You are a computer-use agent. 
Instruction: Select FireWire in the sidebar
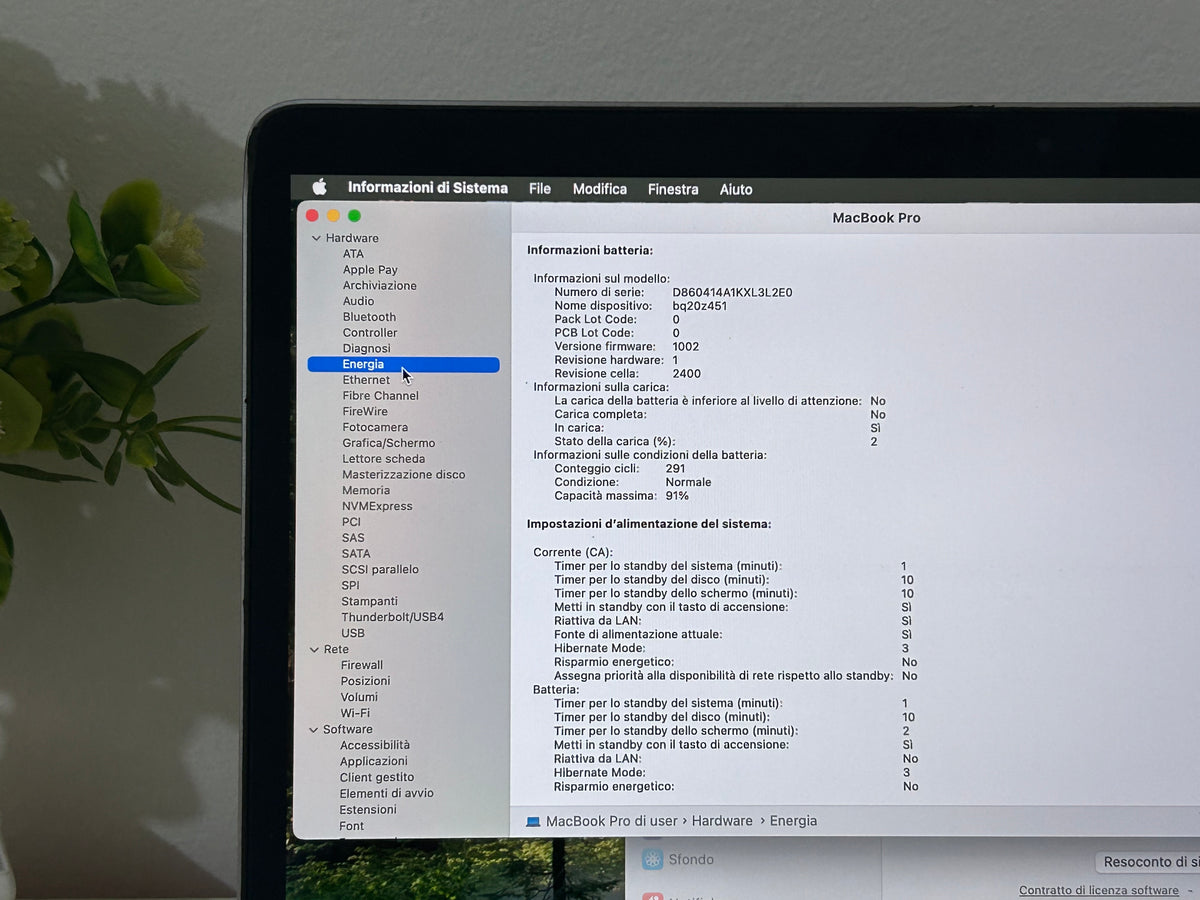[365, 411]
